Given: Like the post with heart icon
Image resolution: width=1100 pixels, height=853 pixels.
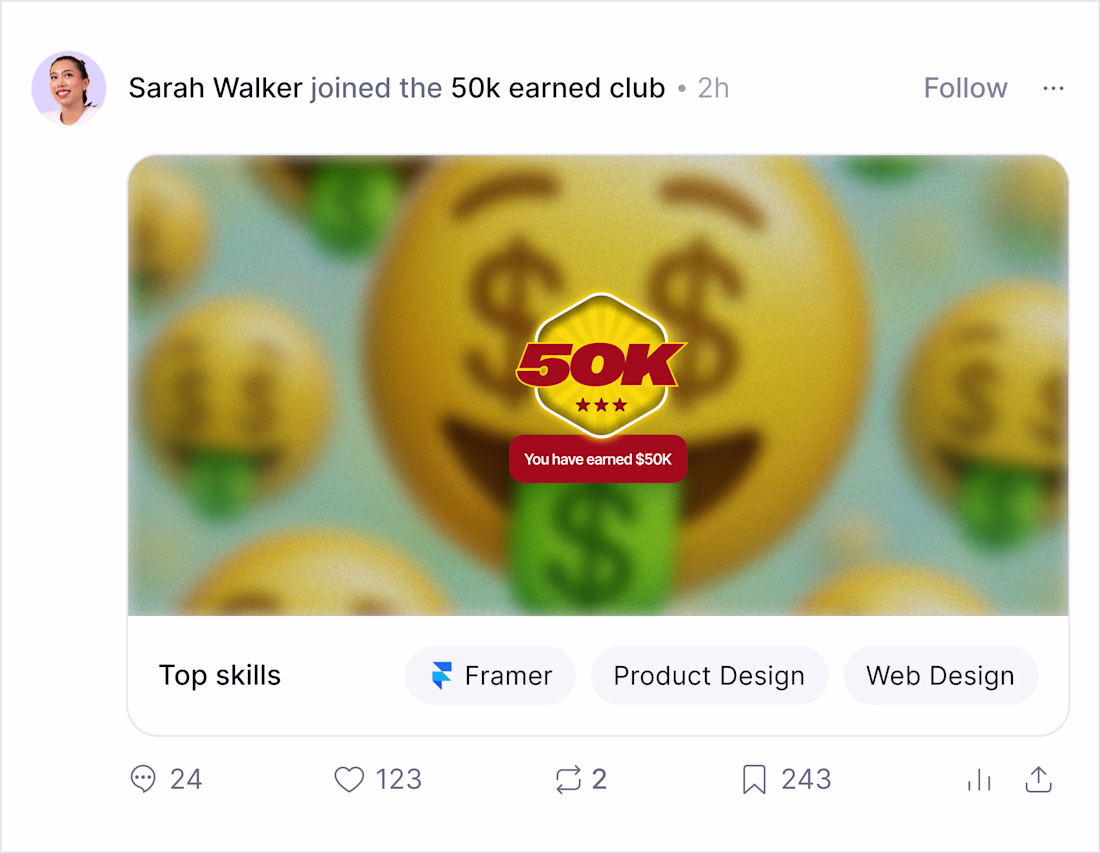Looking at the screenshot, I should (349, 779).
